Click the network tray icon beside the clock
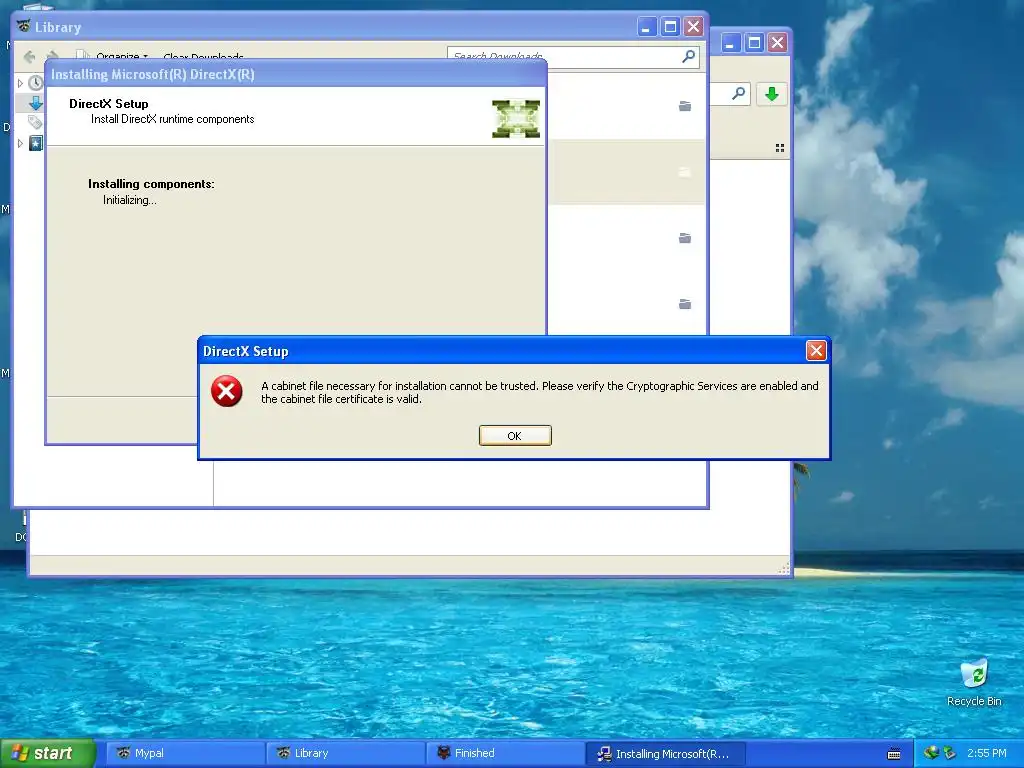 coord(949,753)
